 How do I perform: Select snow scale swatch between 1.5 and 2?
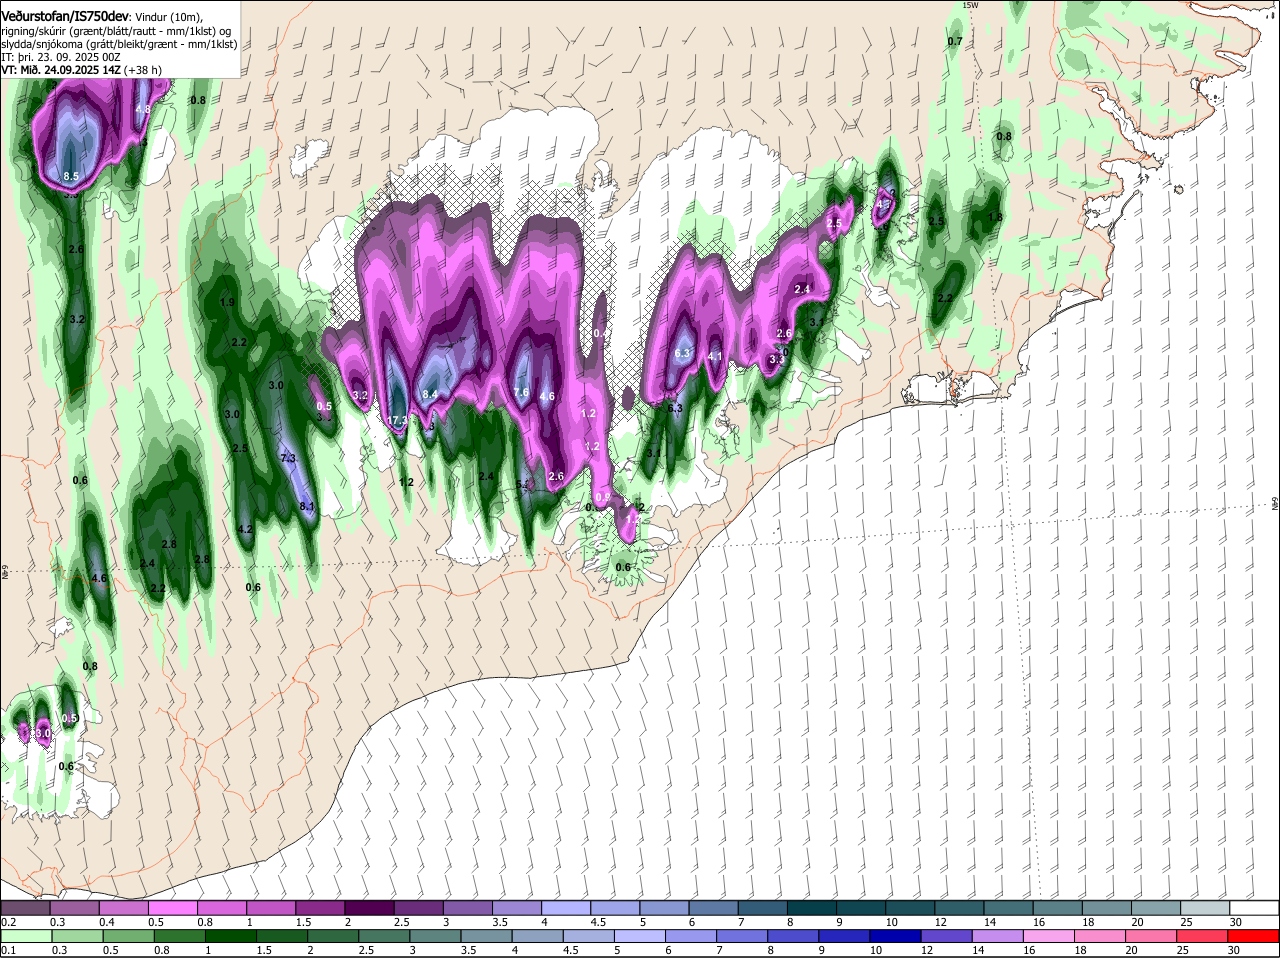coord(320,907)
